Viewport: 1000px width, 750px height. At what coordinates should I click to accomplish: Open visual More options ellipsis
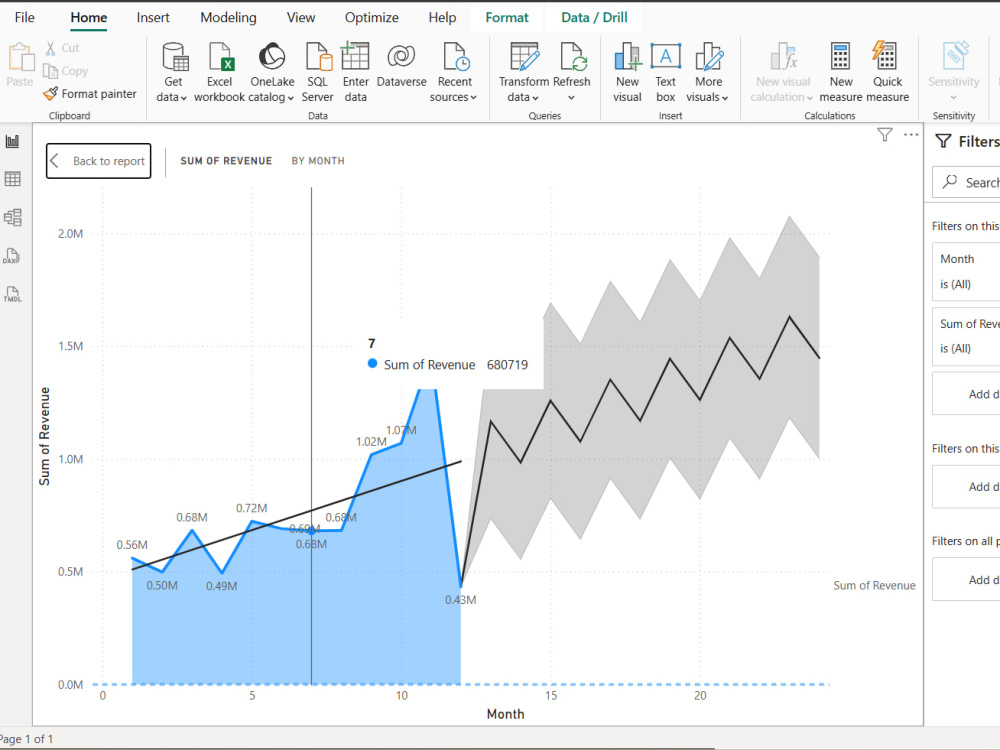click(x=911, y=135)
